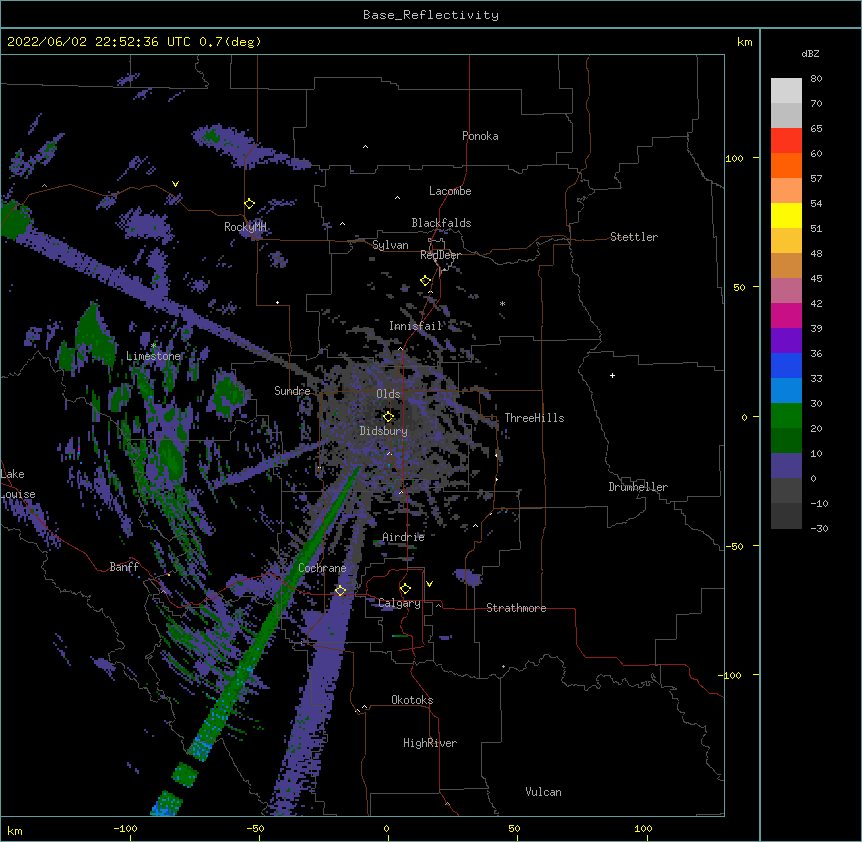This screenshot has height=842, width=862.
Task: Click the Drumheller label
Action: (x=638, y=487)
